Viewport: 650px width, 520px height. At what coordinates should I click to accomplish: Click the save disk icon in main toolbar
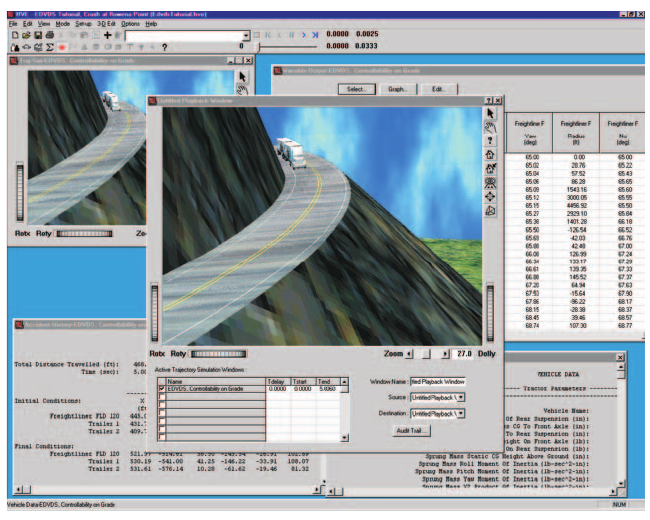tap(38, 35)
